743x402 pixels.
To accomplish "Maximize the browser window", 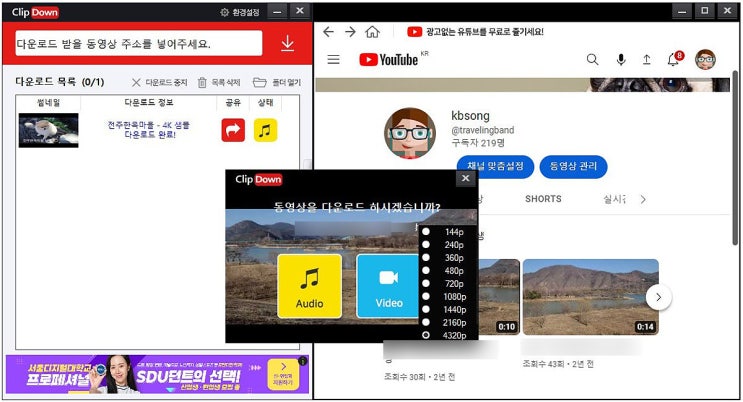I will pyautogui.click(x=705, y=10).
